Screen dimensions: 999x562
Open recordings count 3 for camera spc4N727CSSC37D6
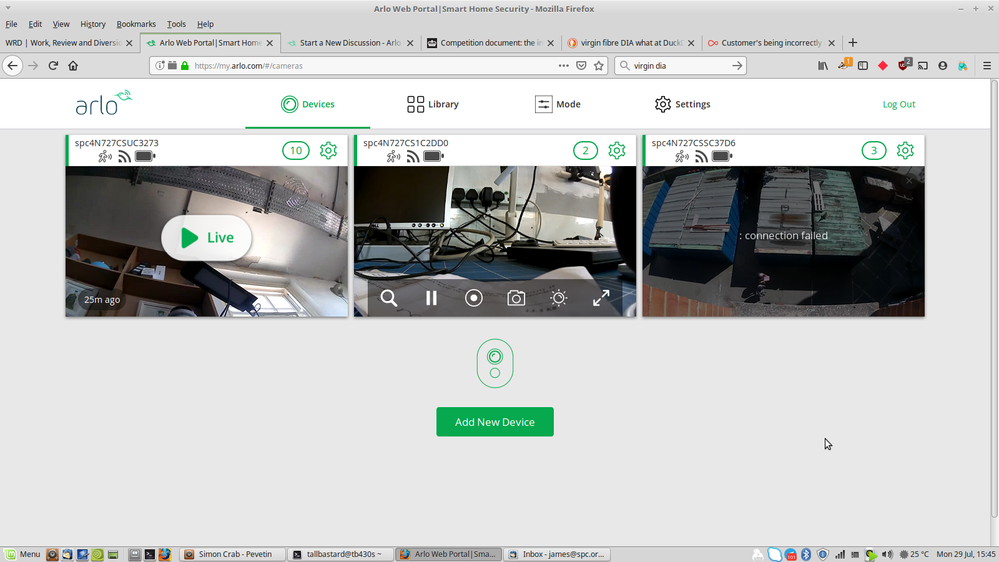click(x=874, y=150)
